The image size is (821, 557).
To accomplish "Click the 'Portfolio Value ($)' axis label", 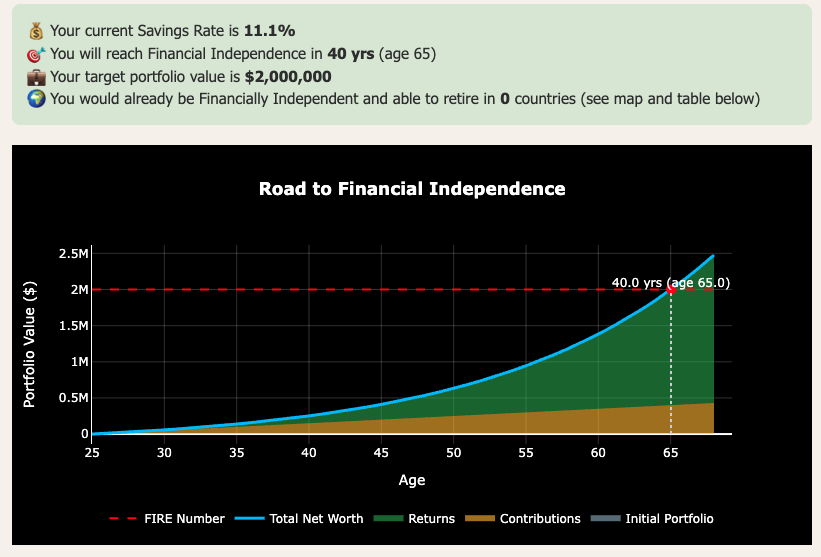I will point(29,344).
